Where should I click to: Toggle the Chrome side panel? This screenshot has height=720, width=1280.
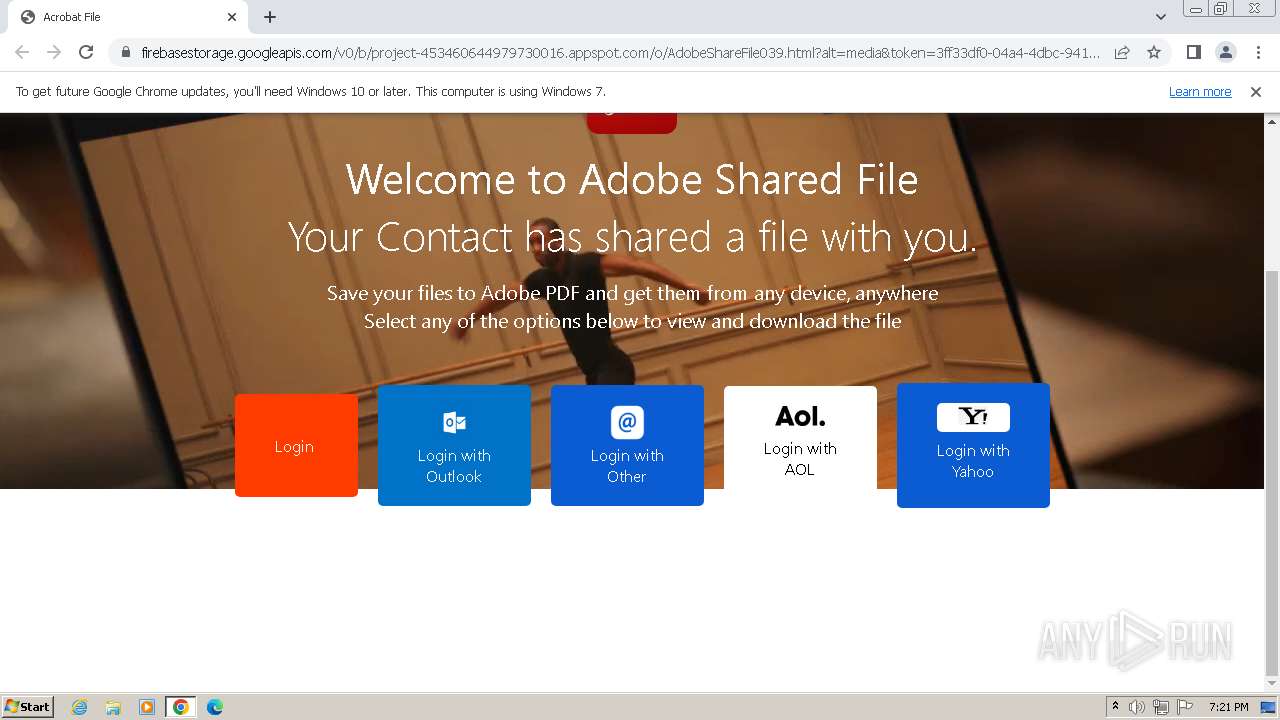(x=1193, y=52)
